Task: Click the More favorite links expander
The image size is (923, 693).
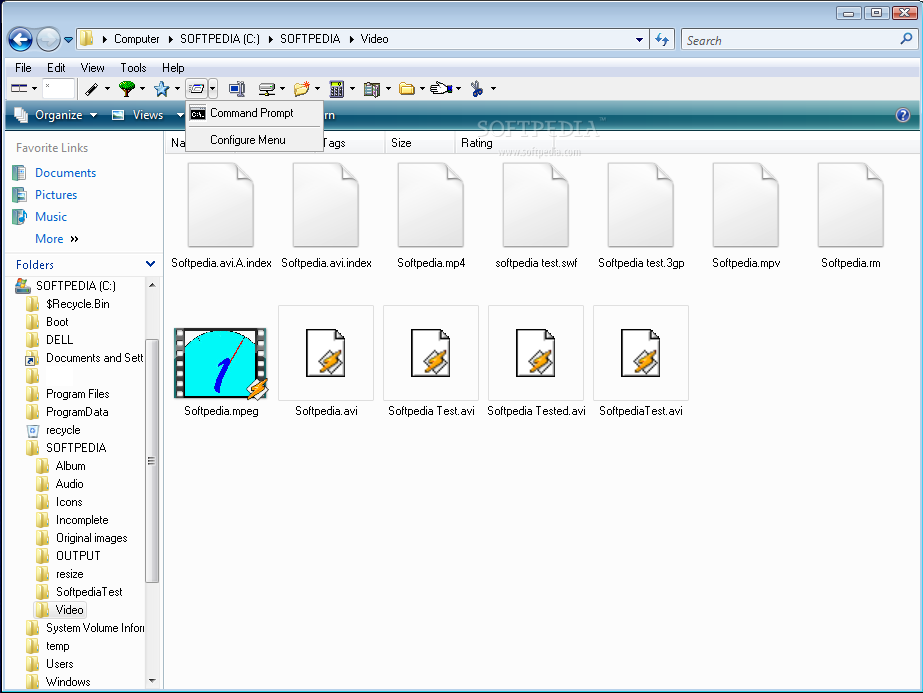Action: pos(57,239)
